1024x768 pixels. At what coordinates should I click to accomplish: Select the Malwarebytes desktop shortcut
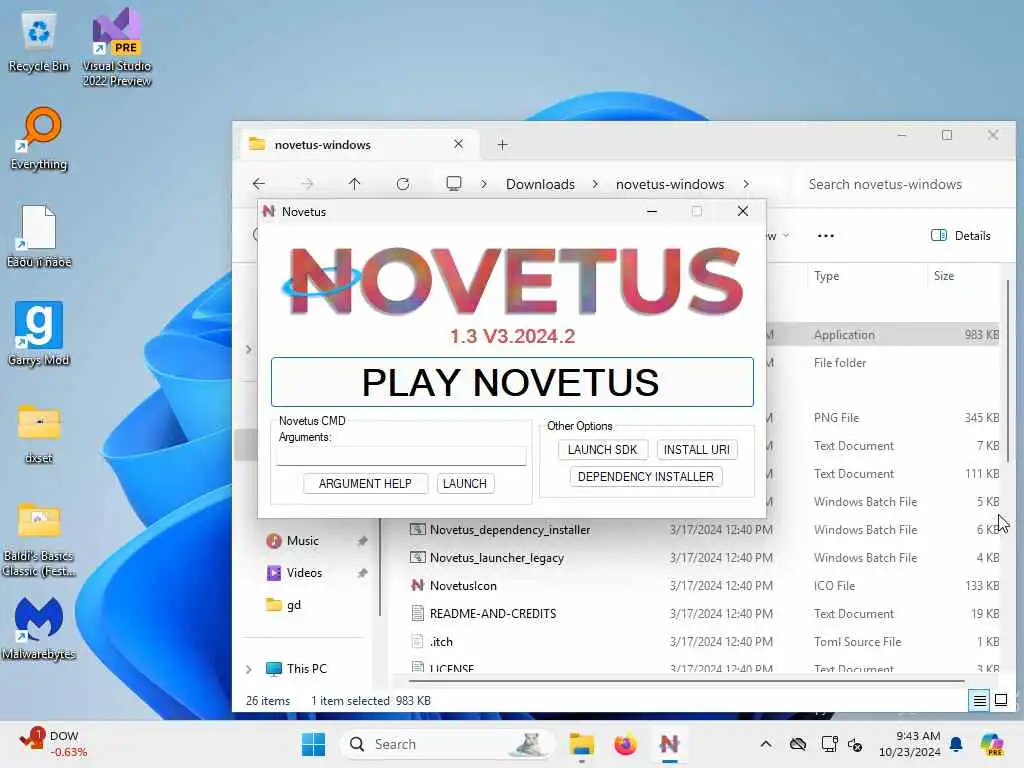pyautogui.click(x=39, y=628)
